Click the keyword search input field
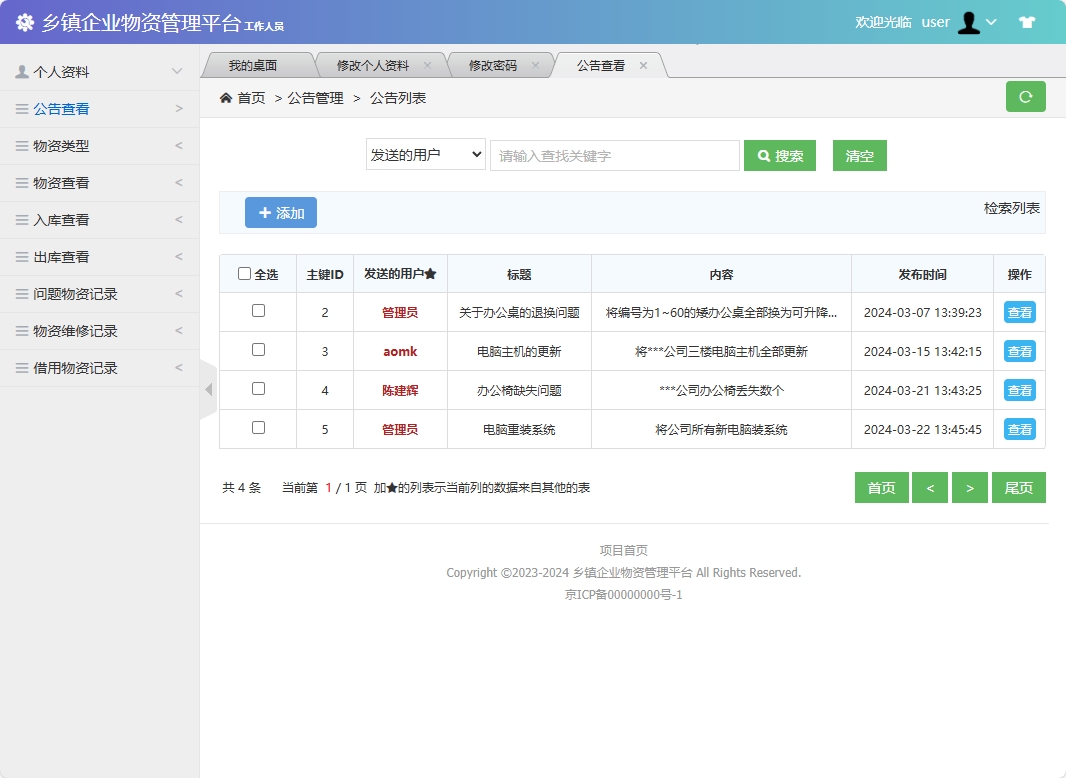1066x778 pixels. point(614,155)
